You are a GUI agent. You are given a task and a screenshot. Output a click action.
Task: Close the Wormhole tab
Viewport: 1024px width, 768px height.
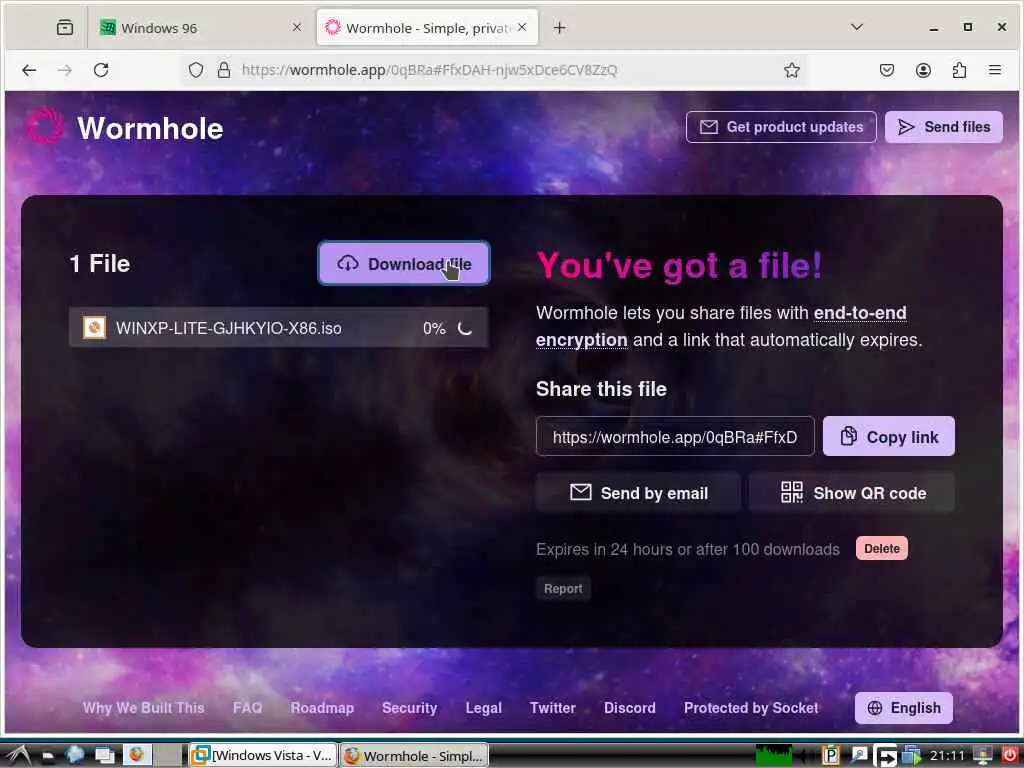(522, 27)
